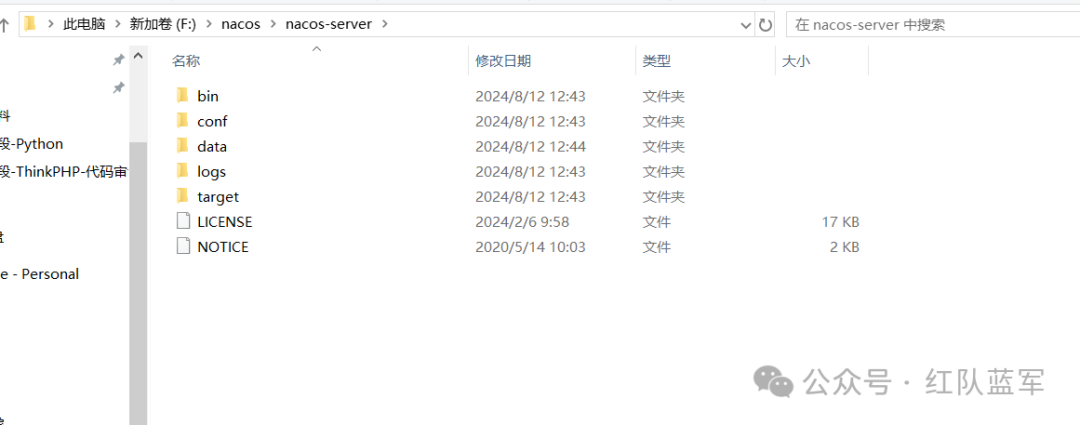Expand chevron before 此电脑 breadcrumb

[50, 25]
